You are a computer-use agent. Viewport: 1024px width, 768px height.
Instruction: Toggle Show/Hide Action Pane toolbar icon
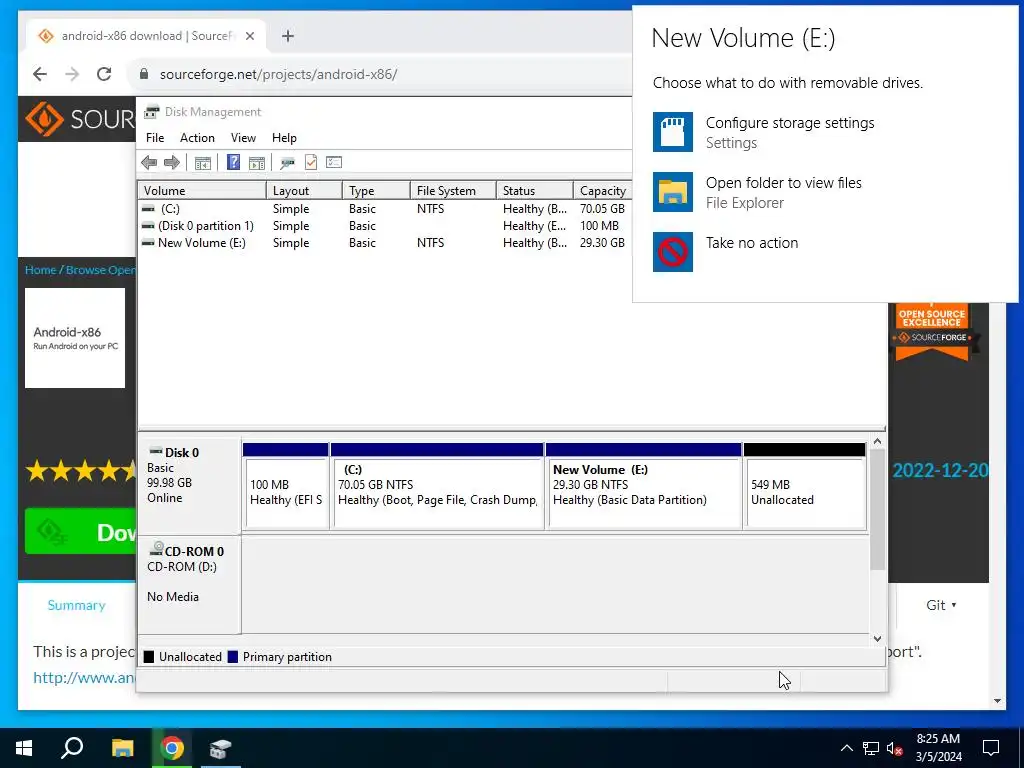[x=257, y=162]
